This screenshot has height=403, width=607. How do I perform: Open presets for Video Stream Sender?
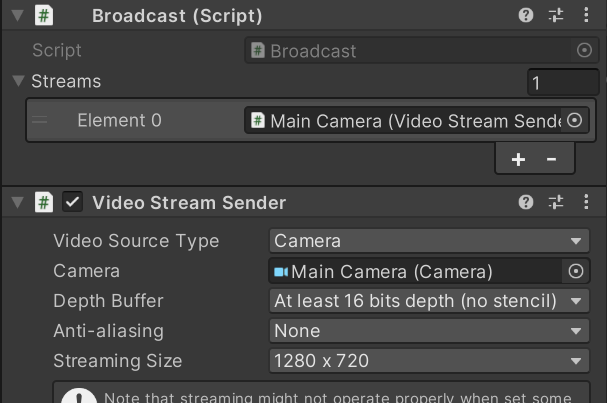(x=556, y=203)
